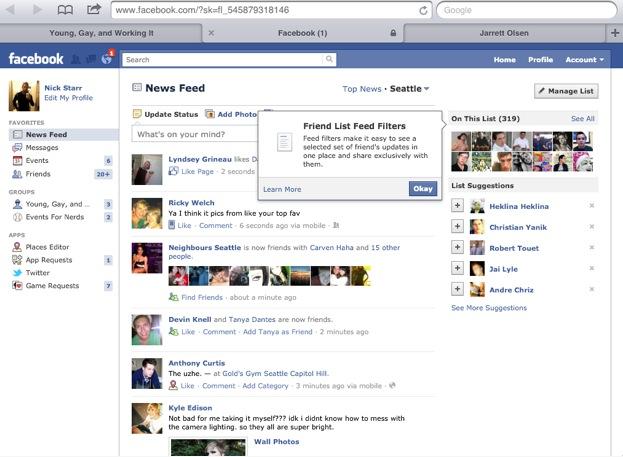Click the Wall Photos link
Viewport: 623px width, 457px height.
277,442
